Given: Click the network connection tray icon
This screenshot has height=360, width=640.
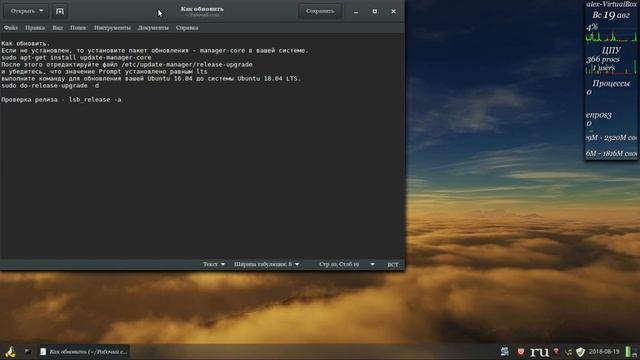Looking at the screenshot, I should 568,351.
